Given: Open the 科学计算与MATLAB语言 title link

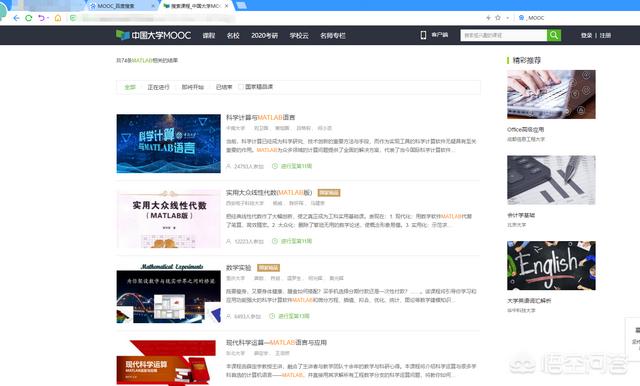Looking at the screenshot, I should [260, 118].
